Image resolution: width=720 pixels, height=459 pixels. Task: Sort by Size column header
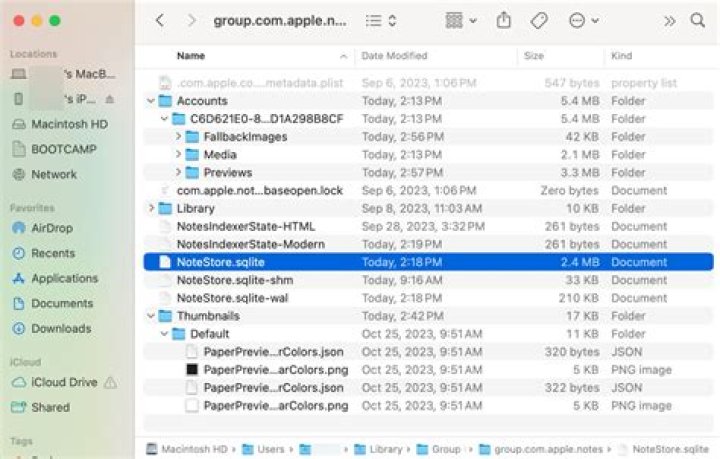534,56
